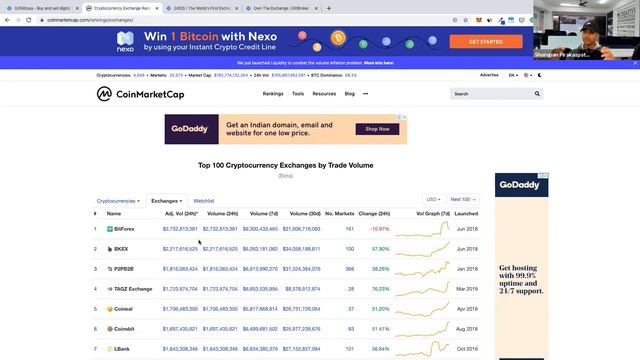Viewport: 640px width, 360px height.
Task: Sort by the Change (24h) column header
Action: pos(374,213)
